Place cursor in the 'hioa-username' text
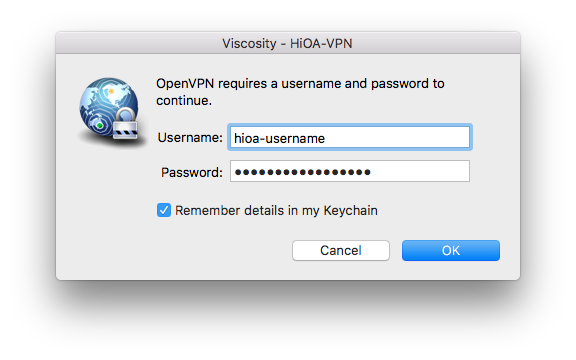 point(280,138)
